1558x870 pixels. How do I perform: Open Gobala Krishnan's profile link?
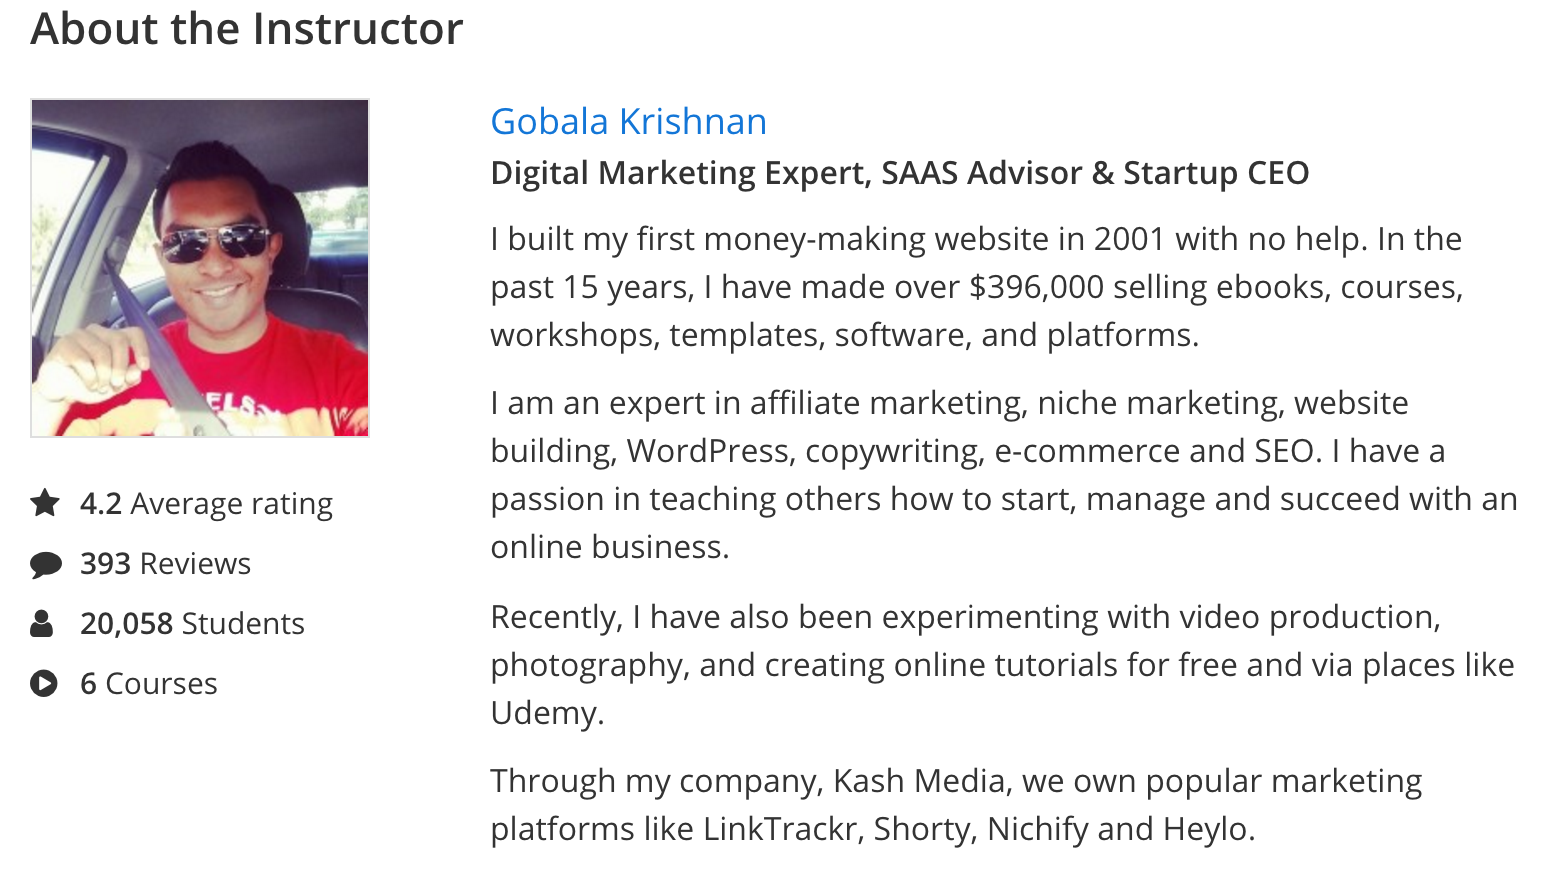click(x=628, y=122)
